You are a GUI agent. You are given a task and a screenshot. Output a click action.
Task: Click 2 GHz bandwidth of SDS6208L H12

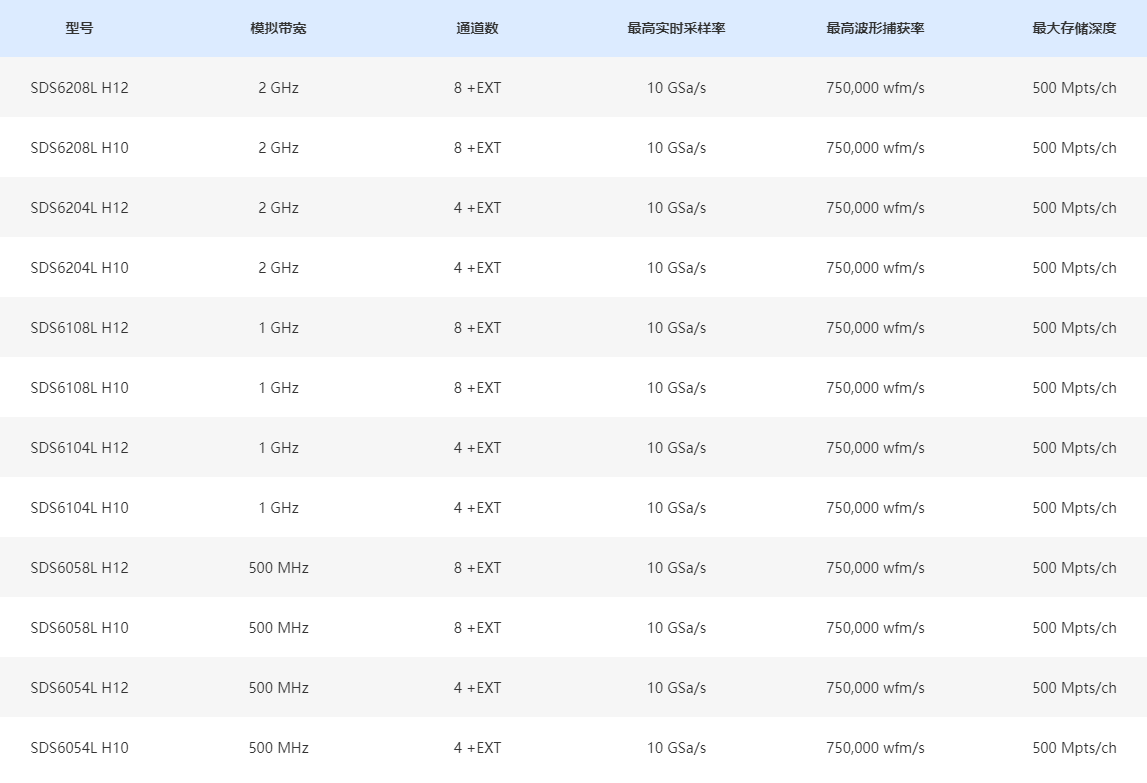278,88
